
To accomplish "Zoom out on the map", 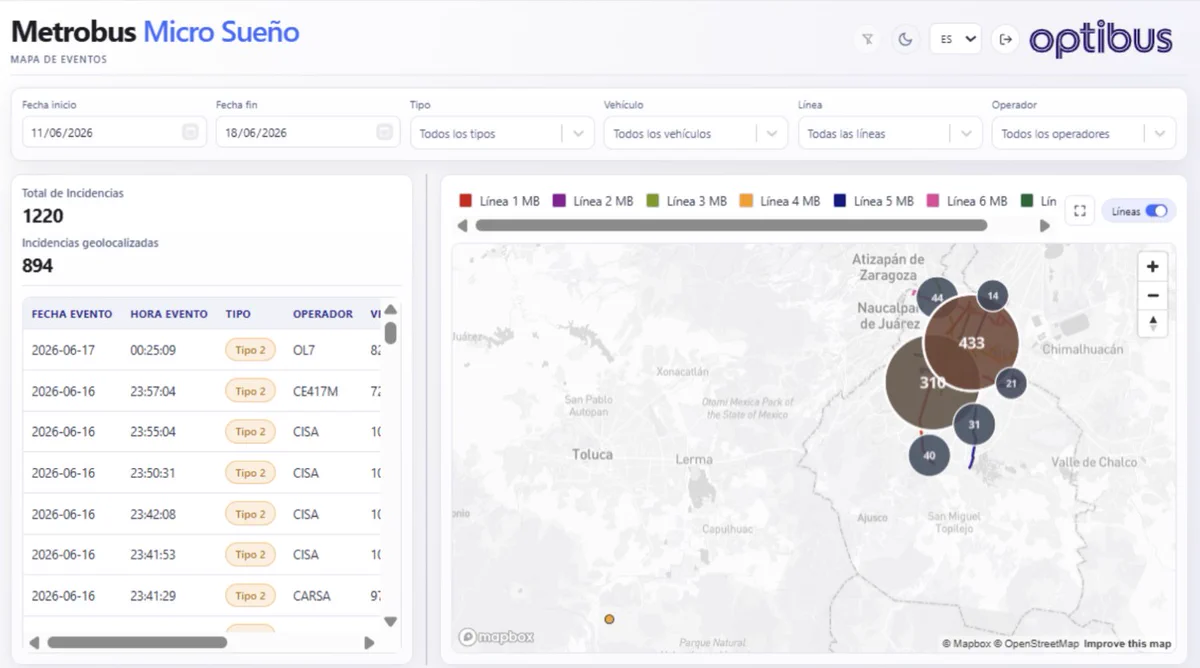I will tap(1153, 295).
